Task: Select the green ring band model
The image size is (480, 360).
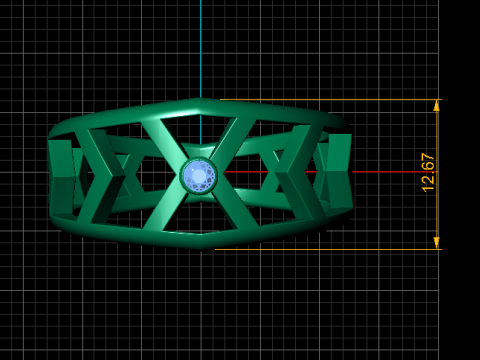Action: click(200, 174)
